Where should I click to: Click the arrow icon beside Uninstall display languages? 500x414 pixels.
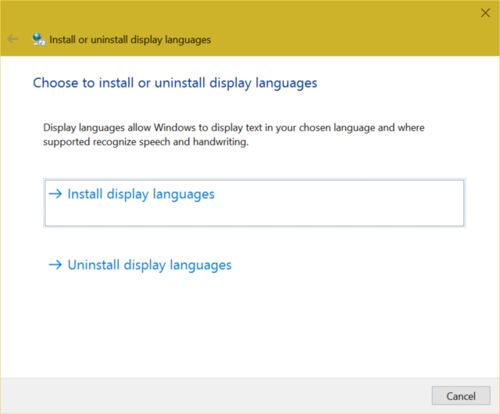pos(55,265)
